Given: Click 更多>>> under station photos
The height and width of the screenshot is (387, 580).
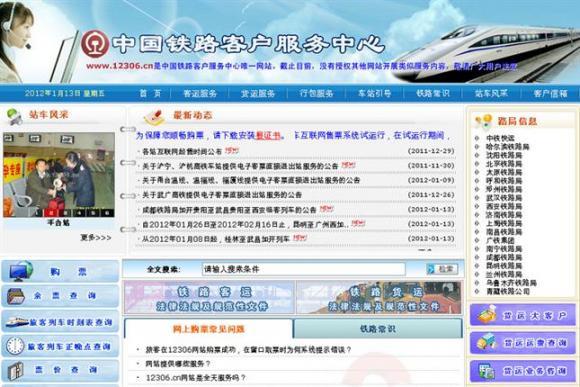Looking at the screenshot, I should [96, 238].
